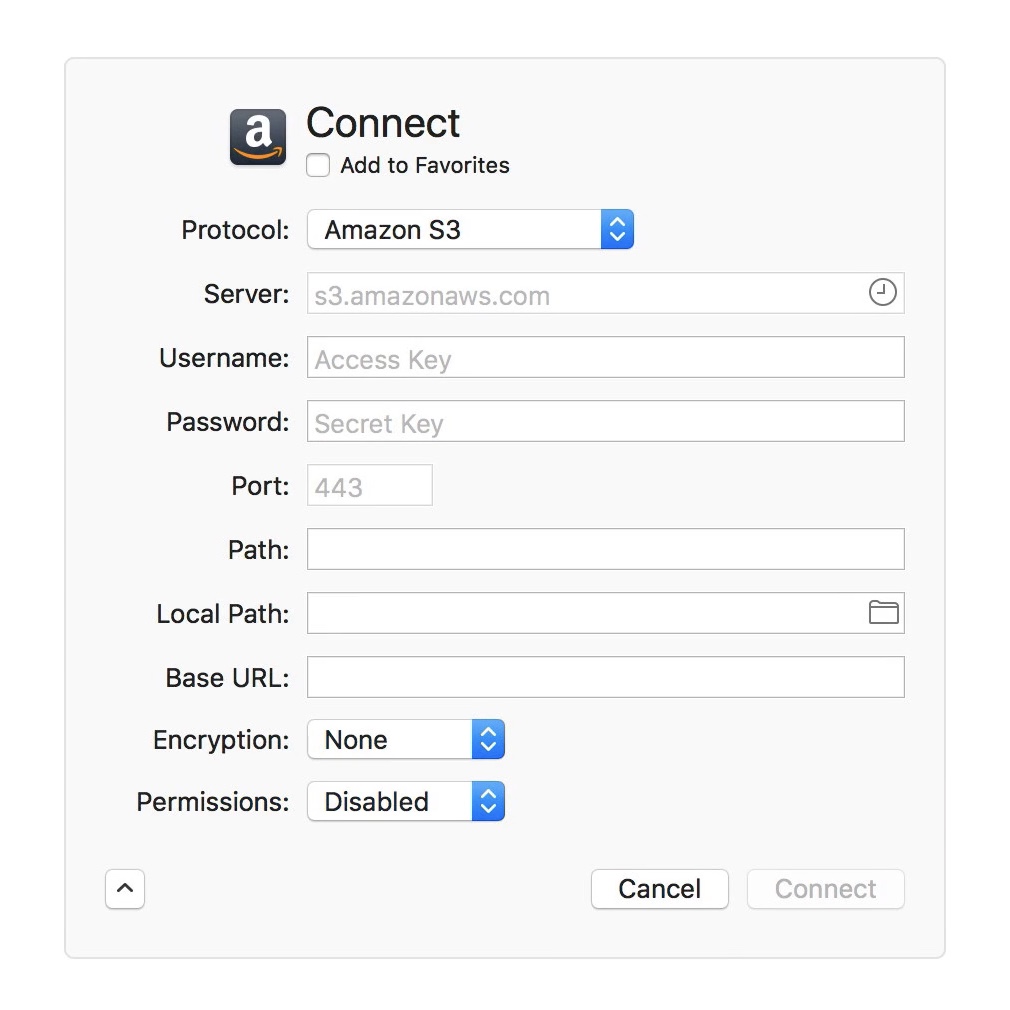
Task: Click the Connect heading title
Action: coord(383,123)
